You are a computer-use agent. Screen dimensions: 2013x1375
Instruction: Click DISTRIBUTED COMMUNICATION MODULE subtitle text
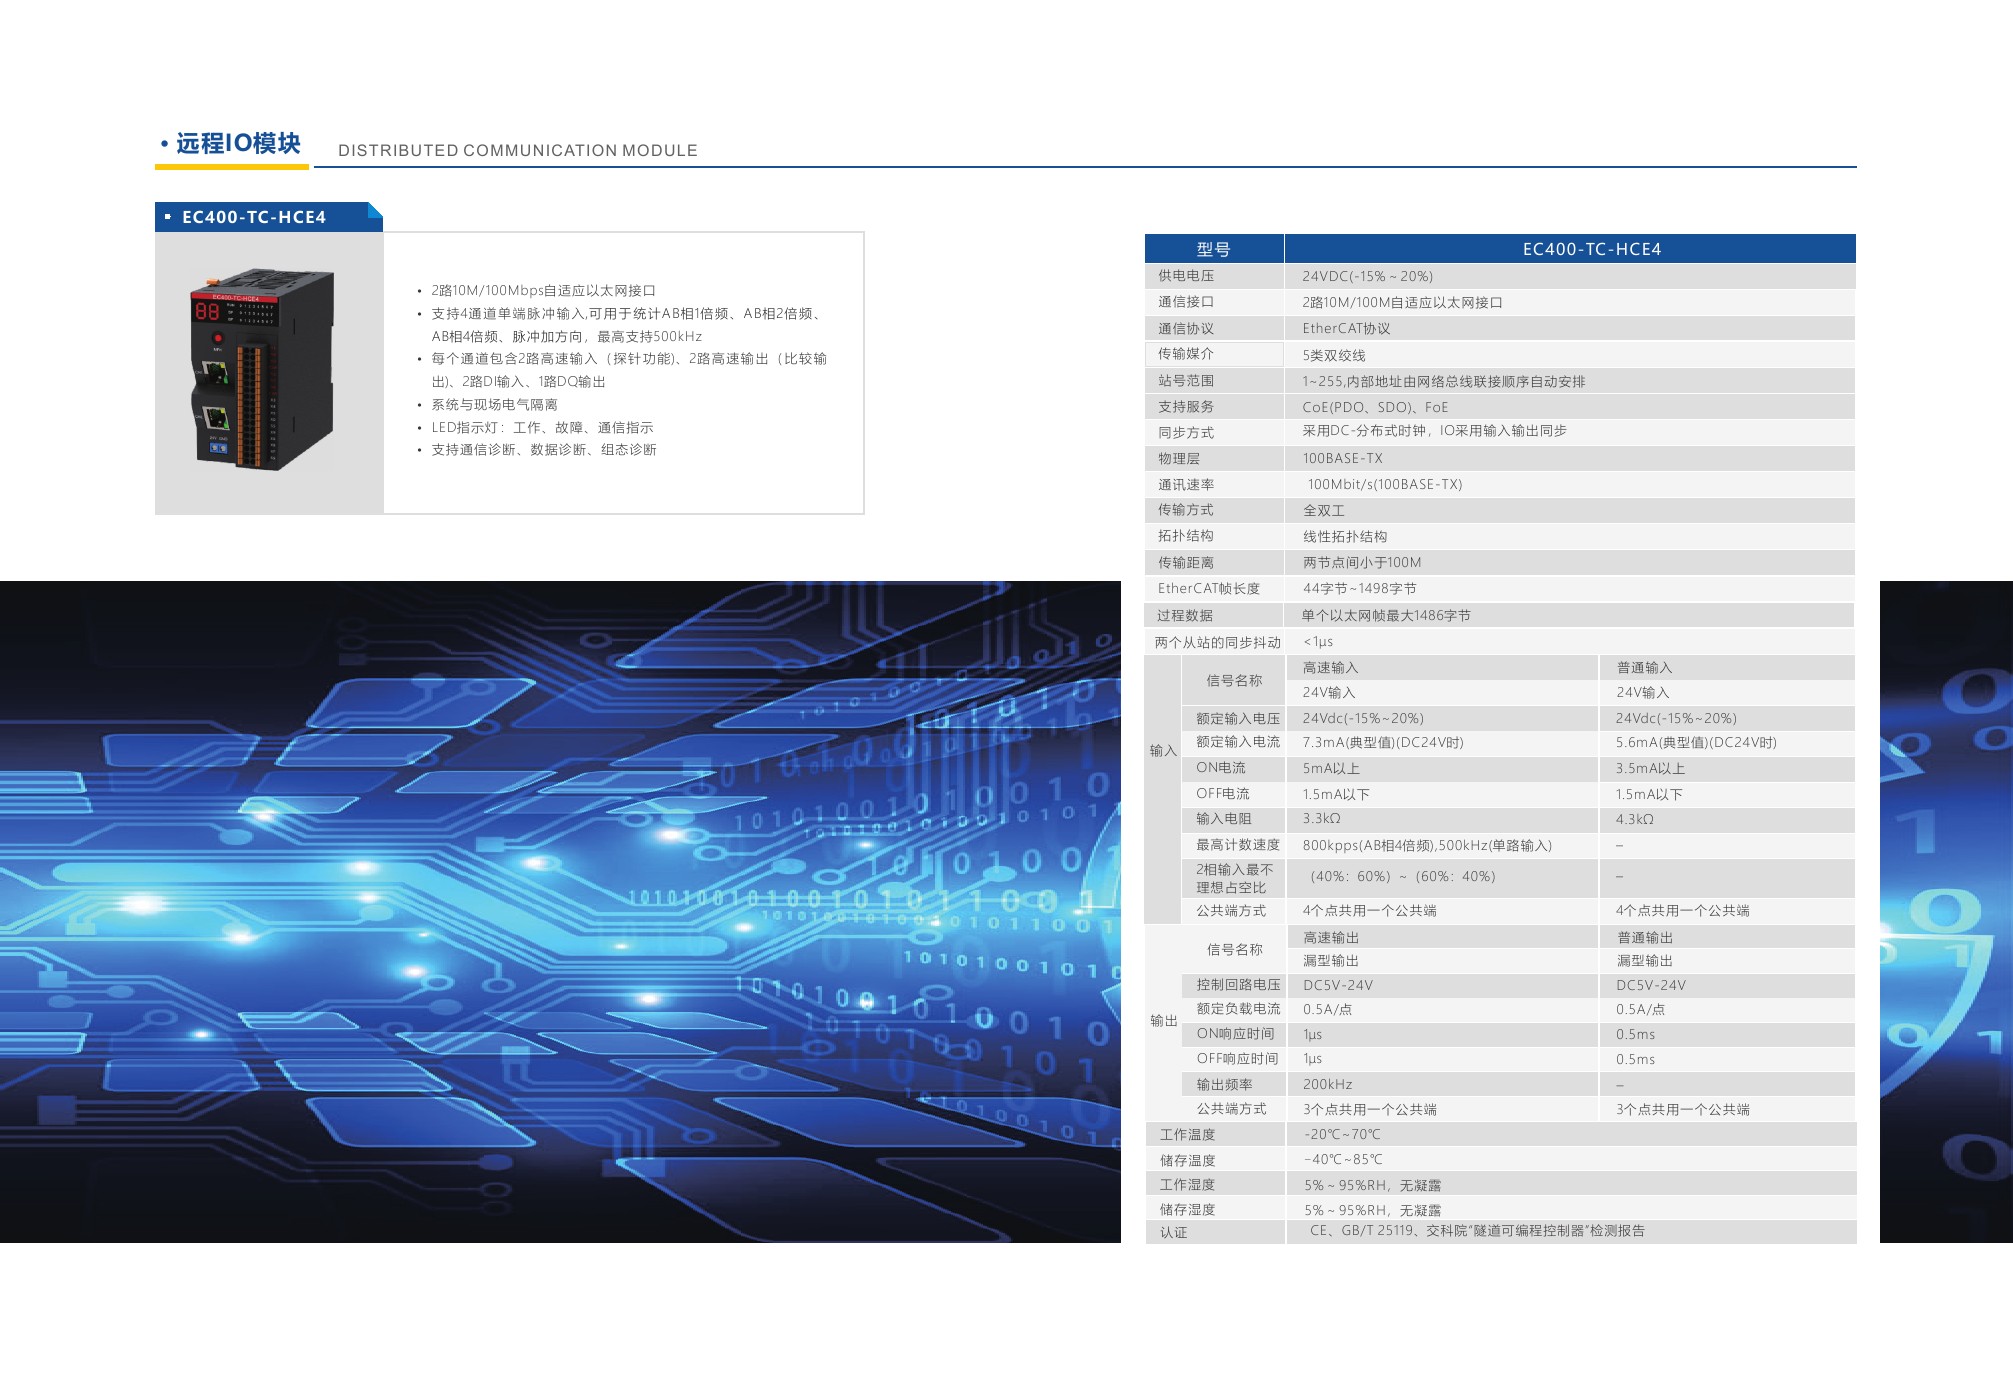coord(517,151)
